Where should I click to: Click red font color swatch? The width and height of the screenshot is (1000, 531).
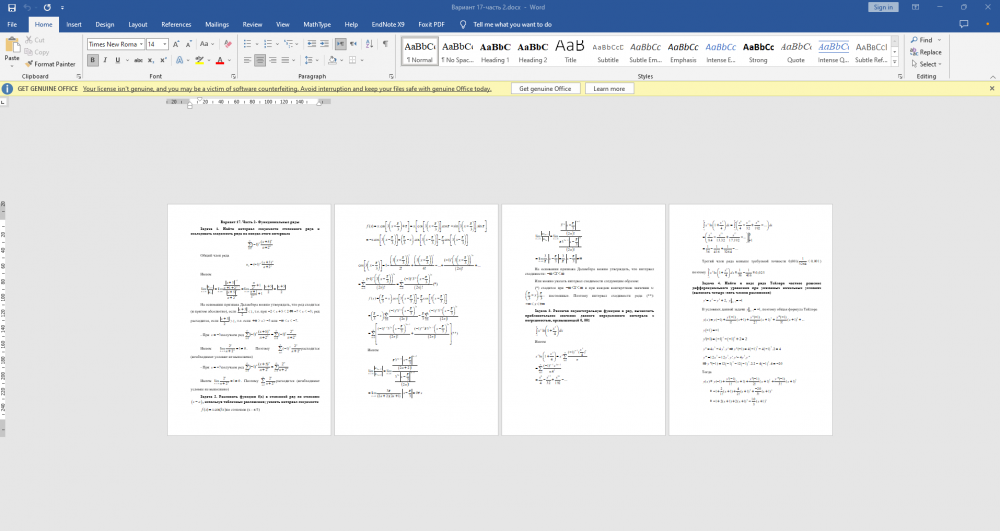pos(220,60)
